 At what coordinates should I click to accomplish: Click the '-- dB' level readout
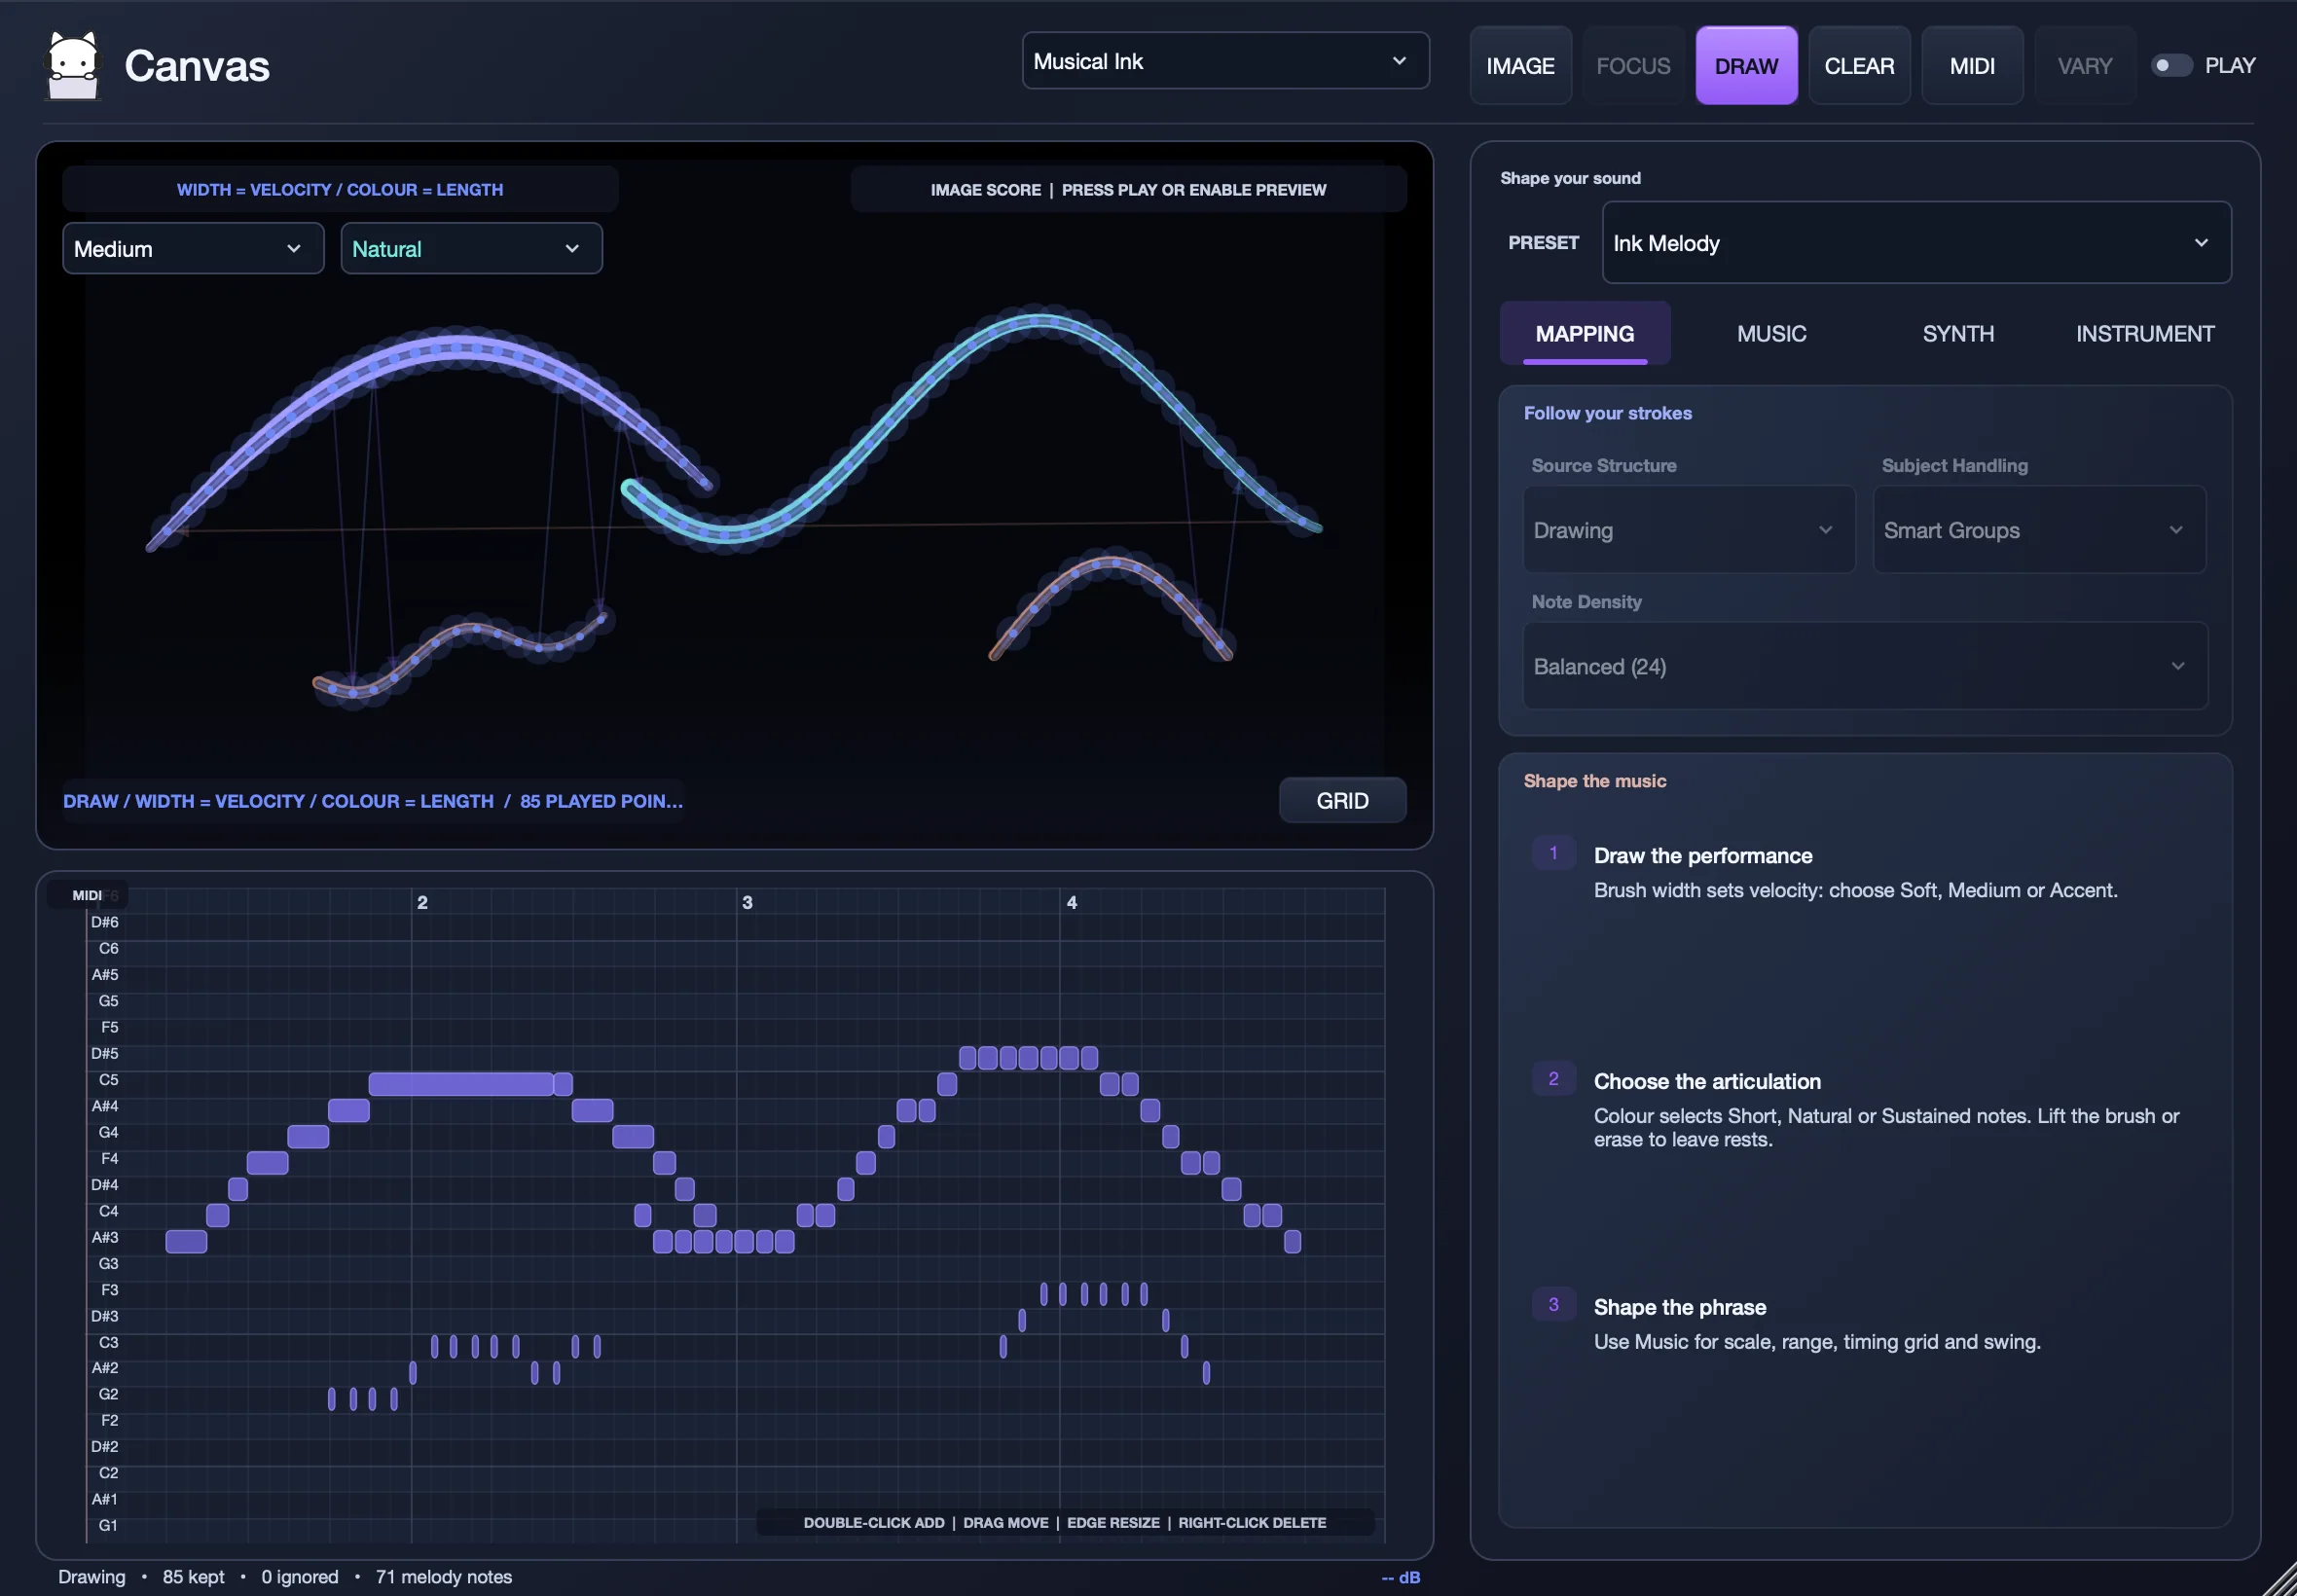click(1400, 1577)
